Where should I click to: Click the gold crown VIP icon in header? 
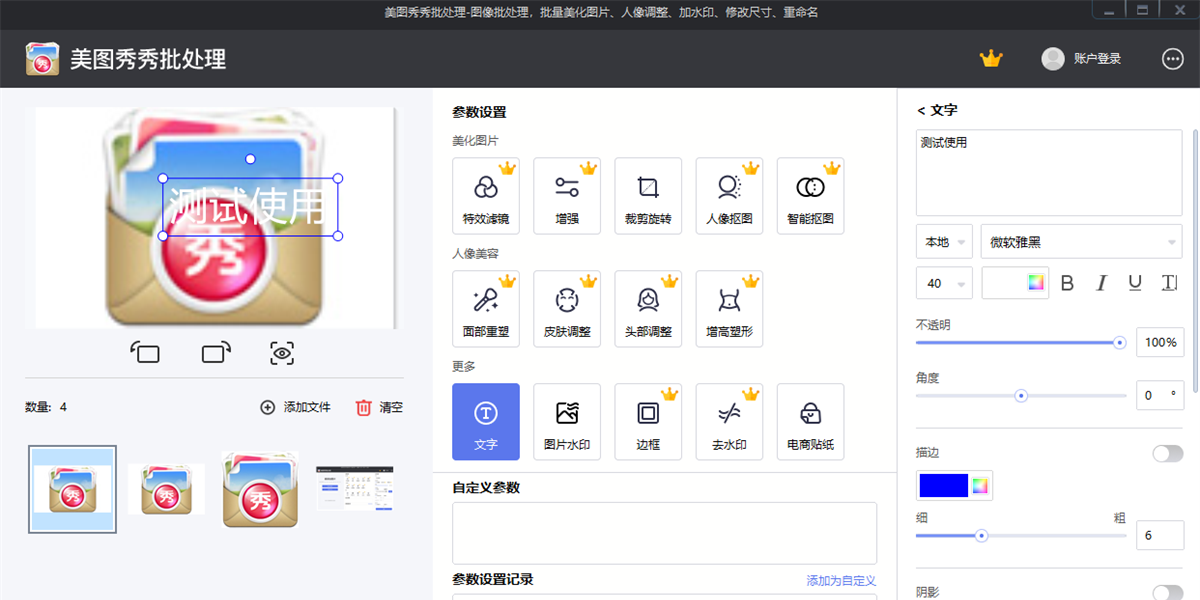click(991, 59)
